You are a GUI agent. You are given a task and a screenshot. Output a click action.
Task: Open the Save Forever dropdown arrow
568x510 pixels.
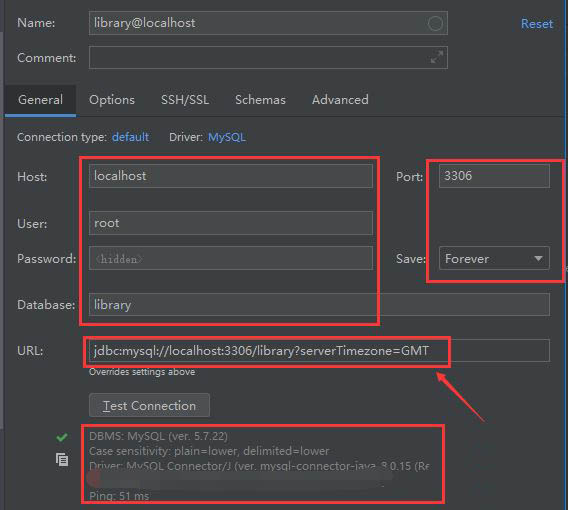[x=538, y=258]
